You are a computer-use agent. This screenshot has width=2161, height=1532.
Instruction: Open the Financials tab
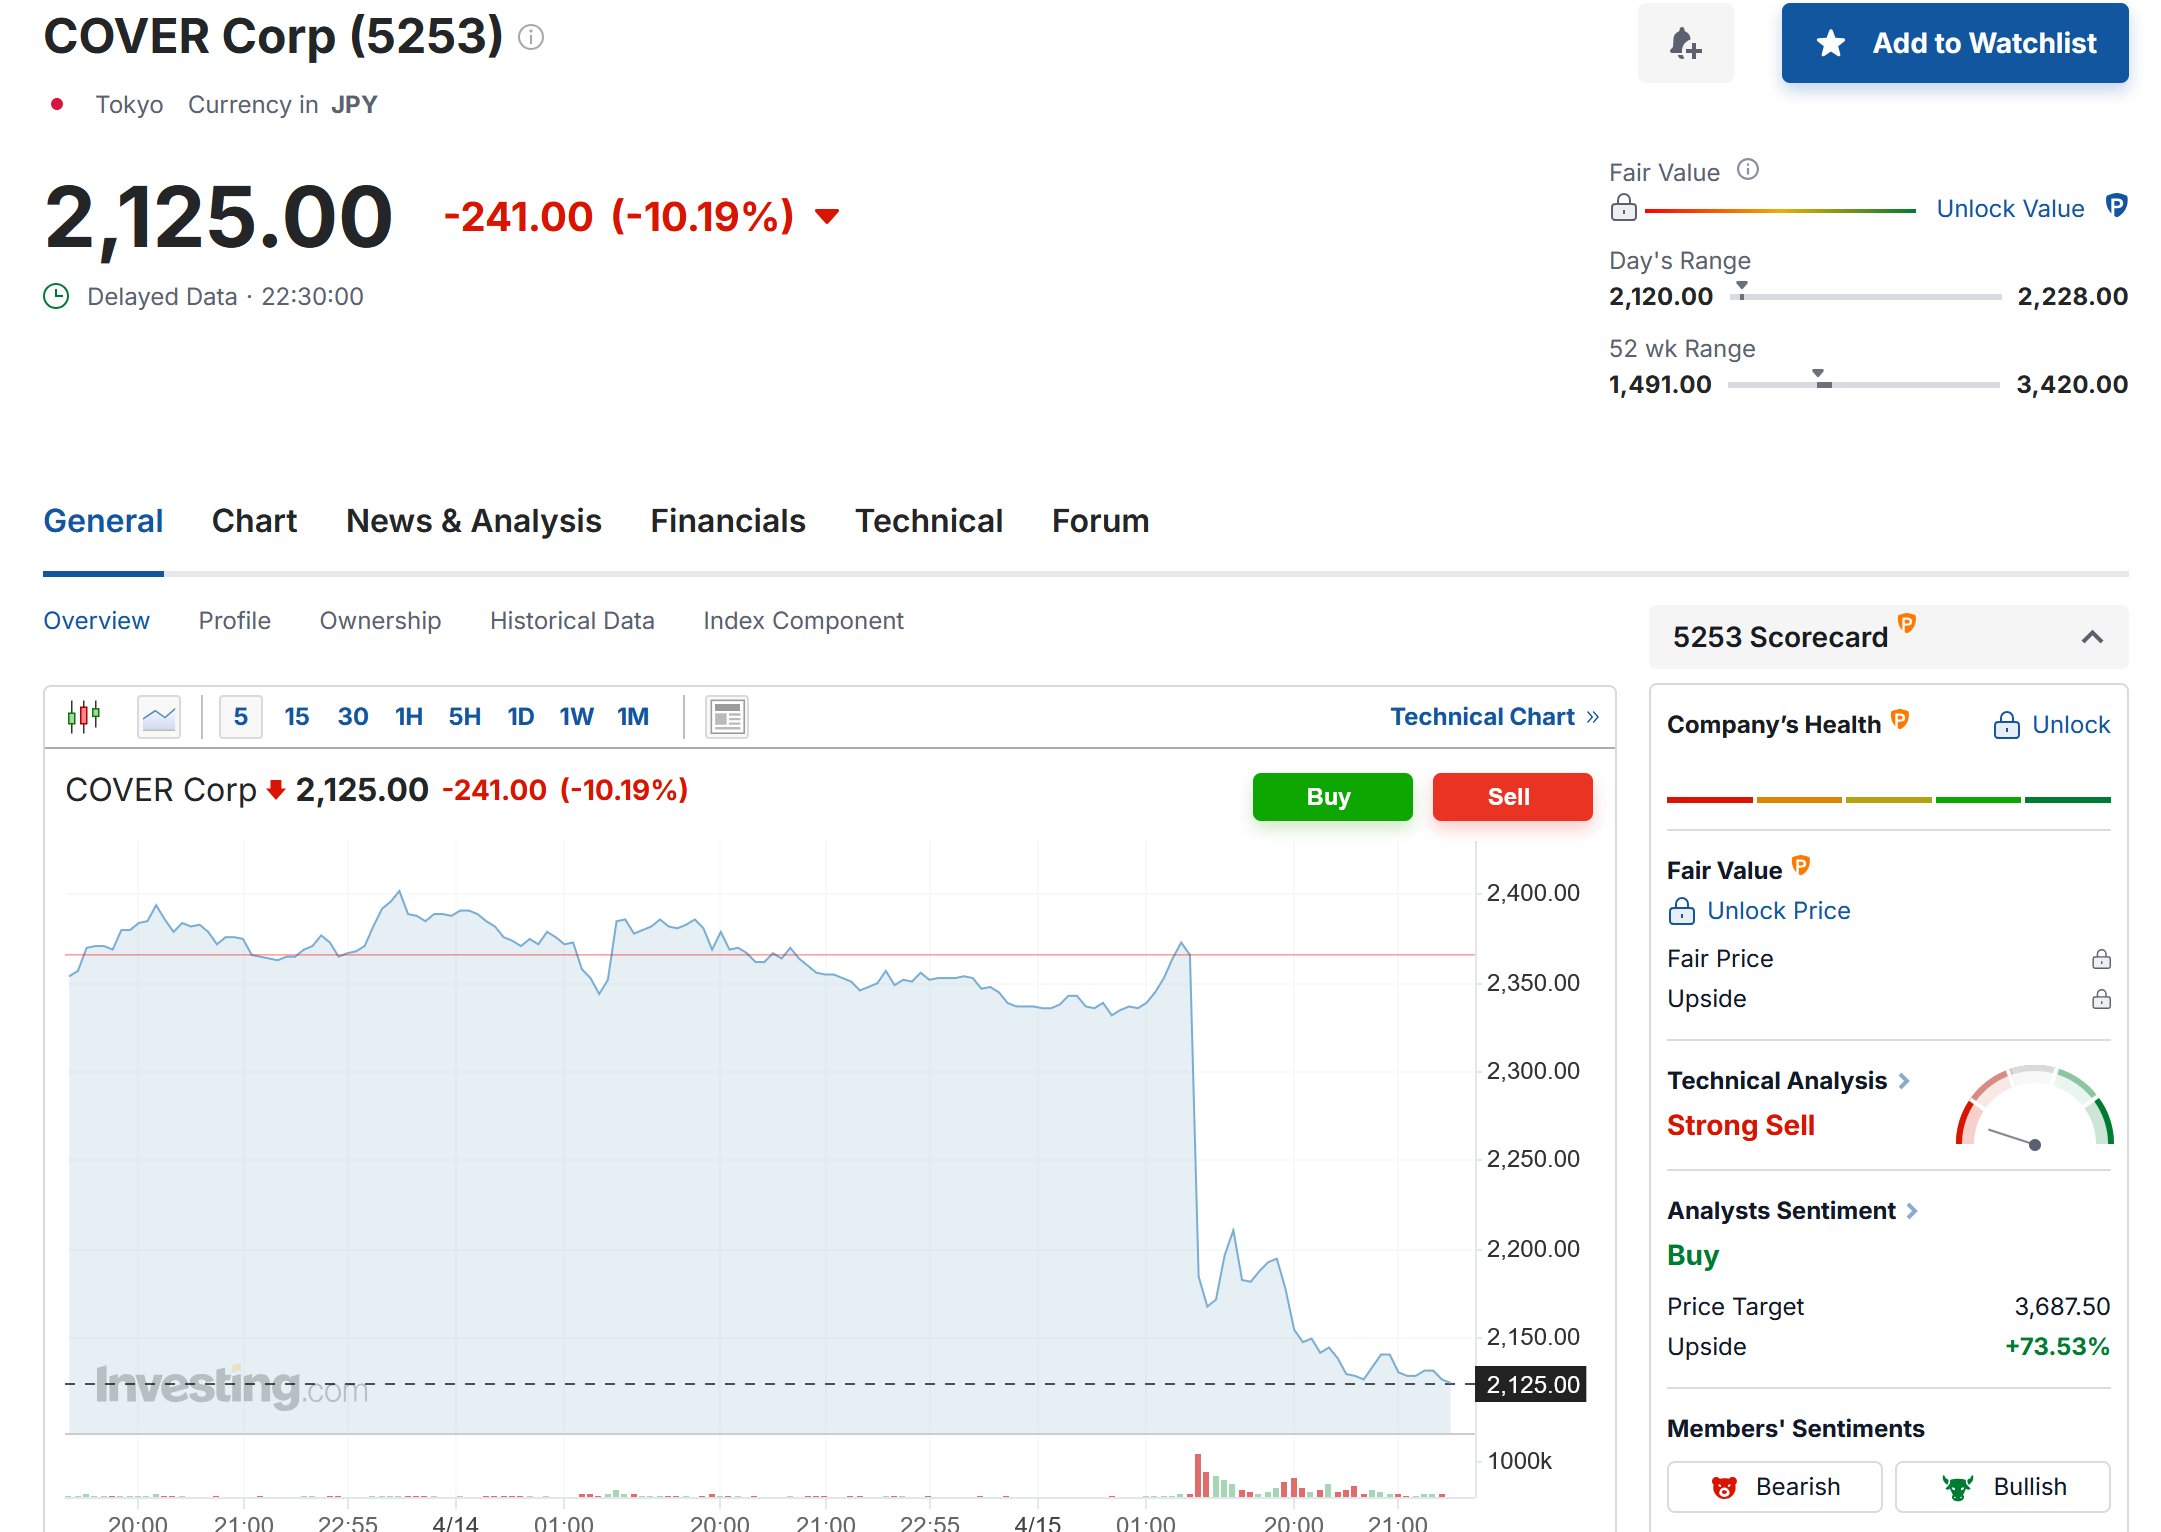(727, 521)
